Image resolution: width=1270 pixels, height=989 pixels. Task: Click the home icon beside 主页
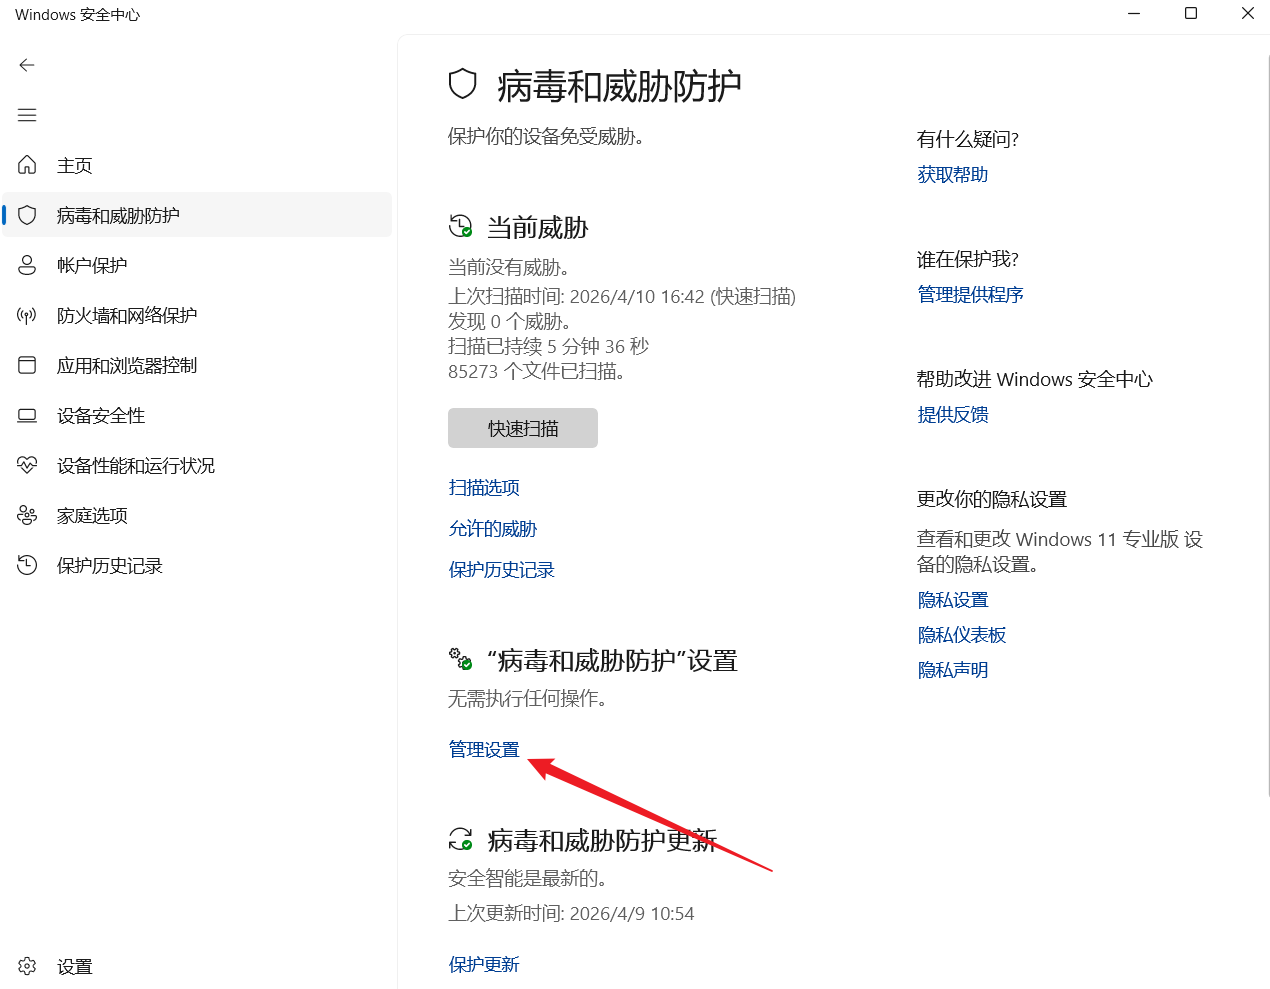[x=27, y=165]
